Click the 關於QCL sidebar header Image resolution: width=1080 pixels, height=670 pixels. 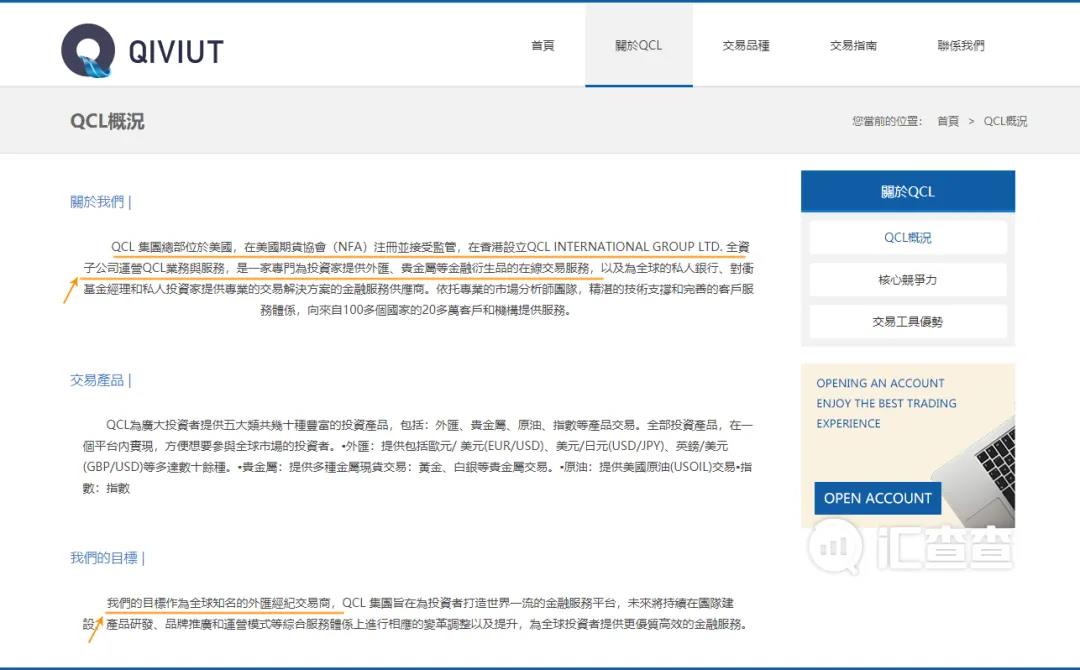pos(908,191)
